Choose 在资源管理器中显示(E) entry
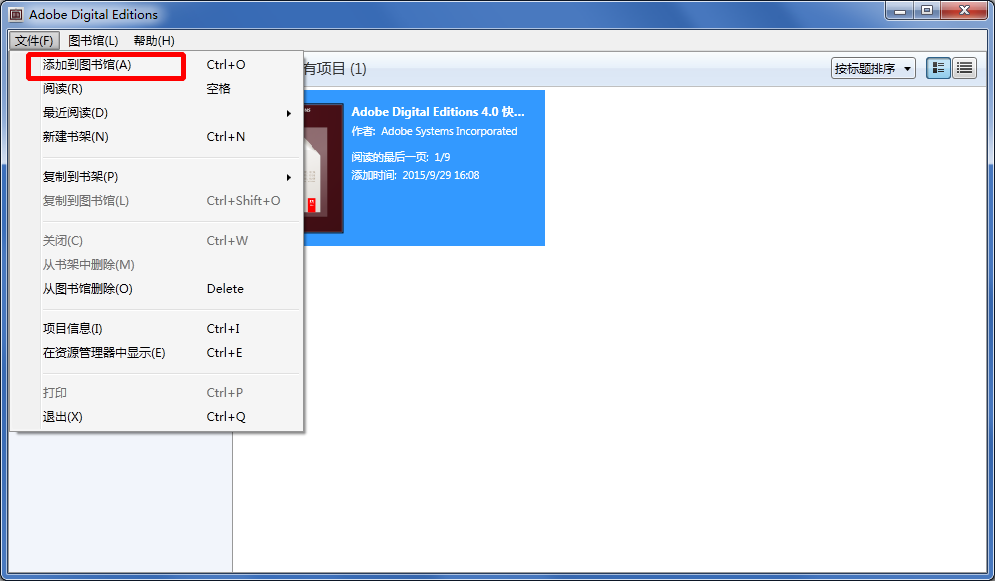Image resolution: width=995 pixels, height=581 pixels. pyautogui.click(x=157, y=353)
